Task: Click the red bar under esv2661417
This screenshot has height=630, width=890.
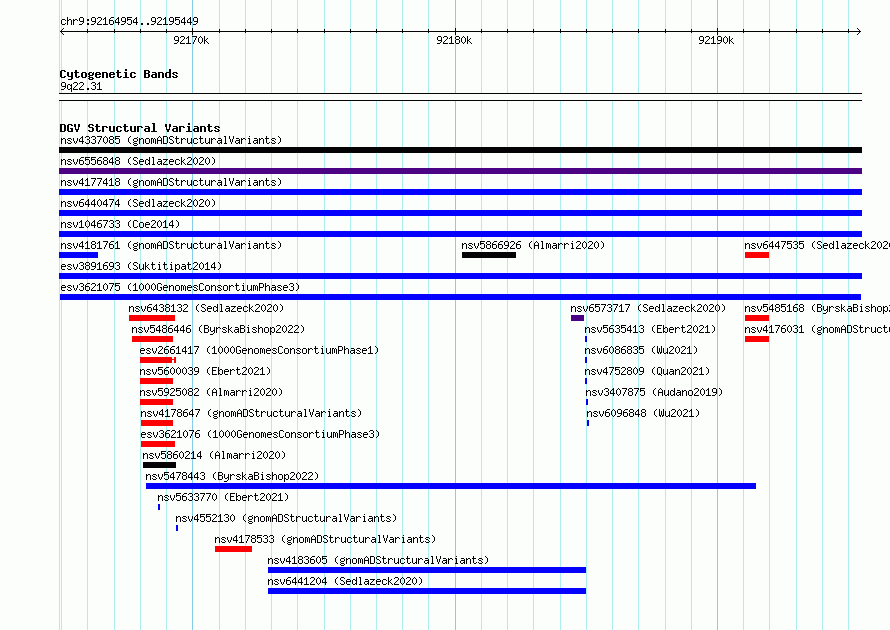Action: click(158, 360)
